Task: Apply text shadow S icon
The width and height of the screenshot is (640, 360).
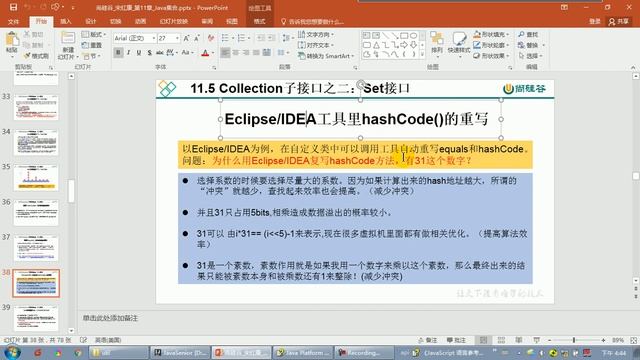Action: click(149, 52)
